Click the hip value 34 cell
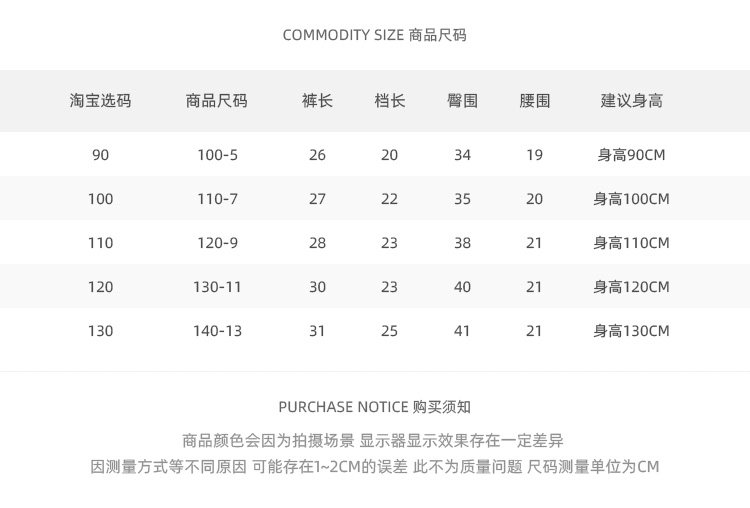 (462, 155)
